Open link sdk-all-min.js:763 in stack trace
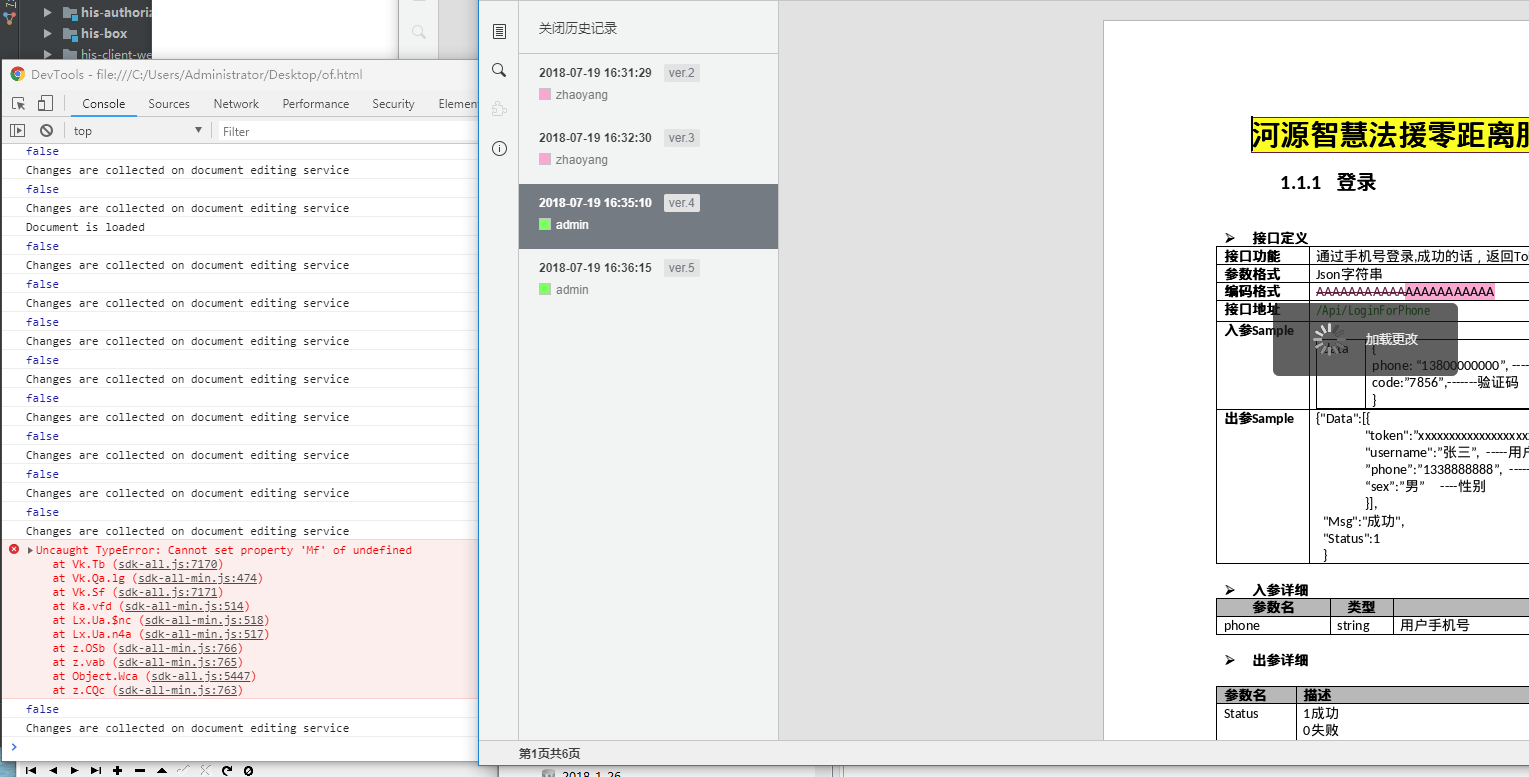The height and width of the screenshot is (777, 1529). tap(179, 690)
